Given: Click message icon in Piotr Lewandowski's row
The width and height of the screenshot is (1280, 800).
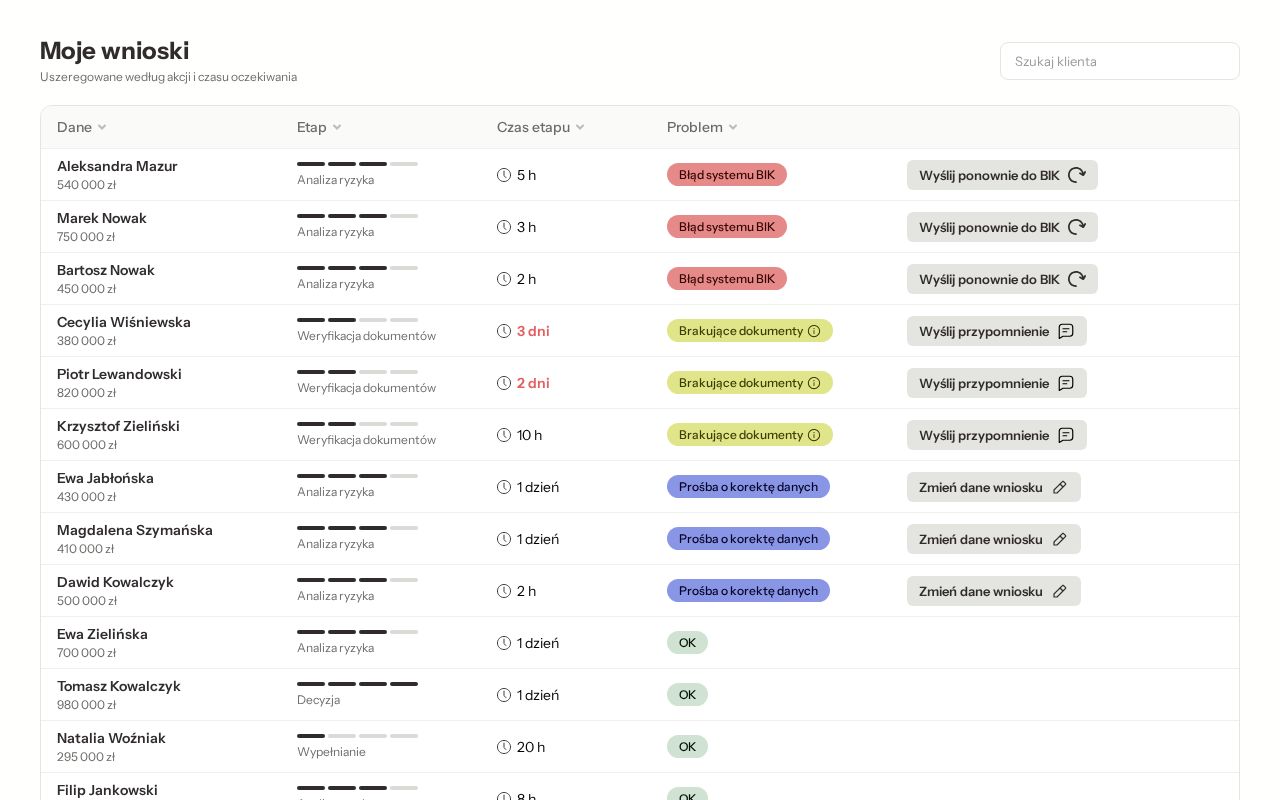Looking at the screenshot, I should pos(1066,383).
